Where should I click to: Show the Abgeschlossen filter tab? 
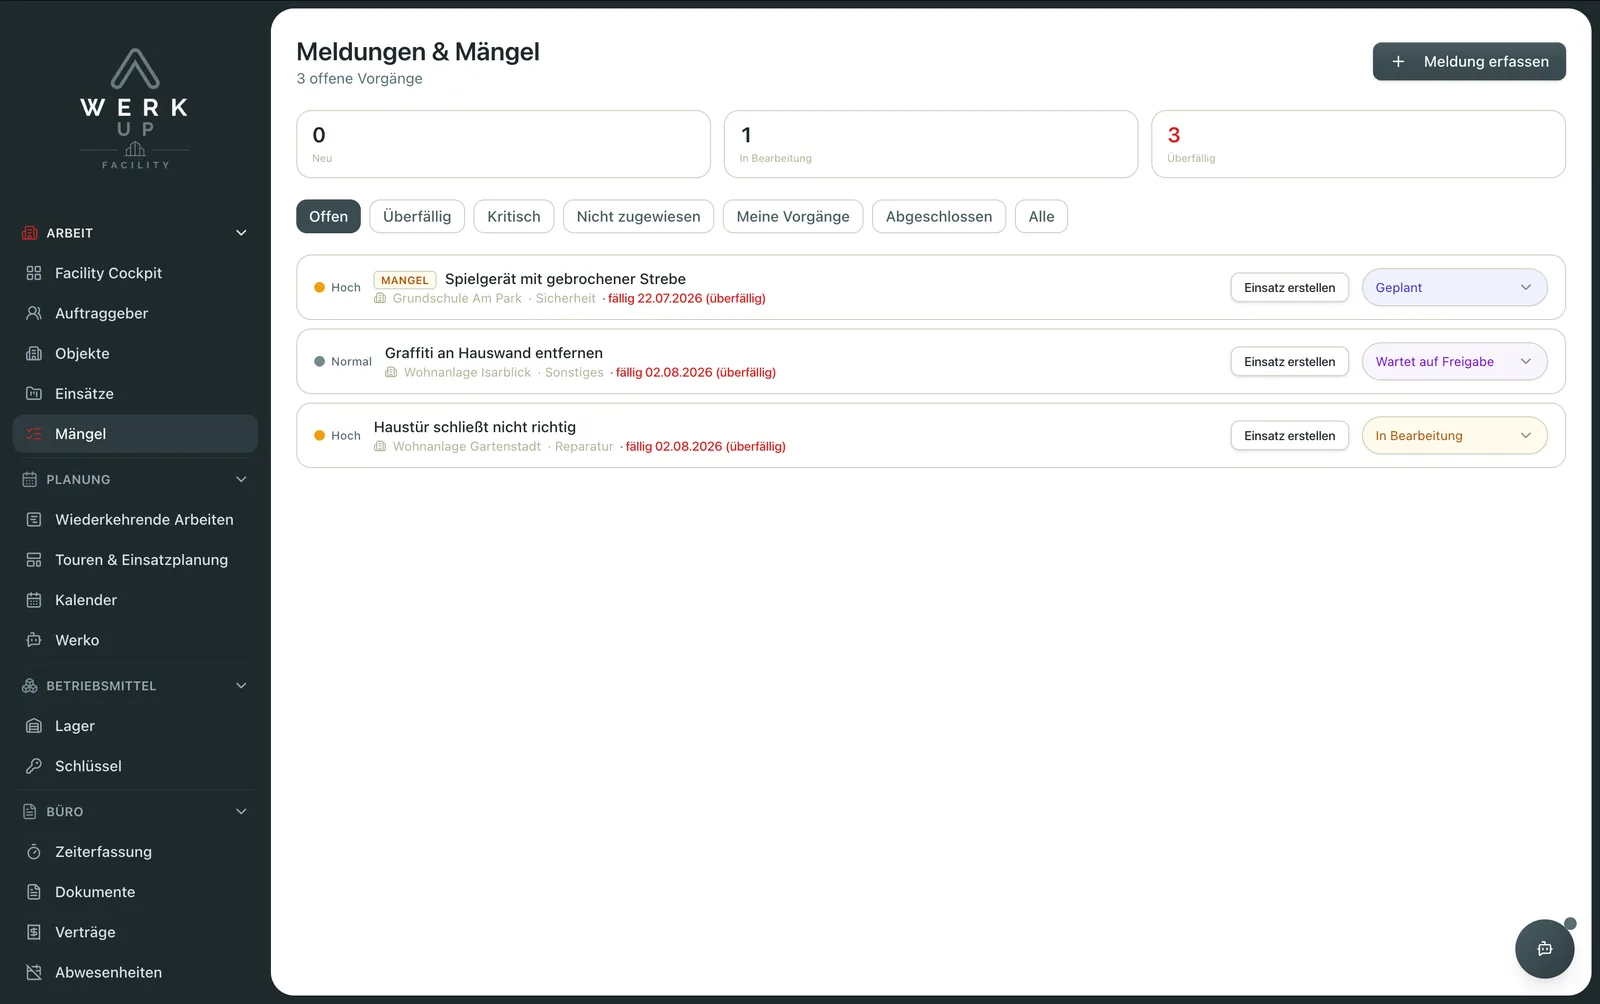939,217
